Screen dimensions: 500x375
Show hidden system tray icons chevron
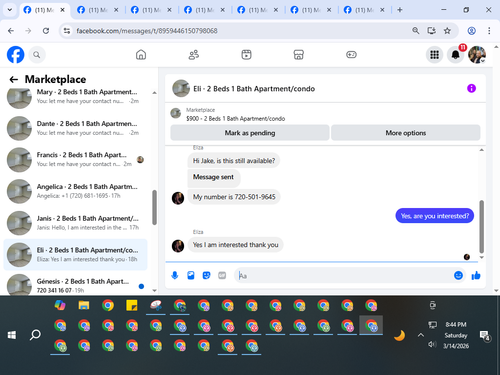[x=421, y=335]
